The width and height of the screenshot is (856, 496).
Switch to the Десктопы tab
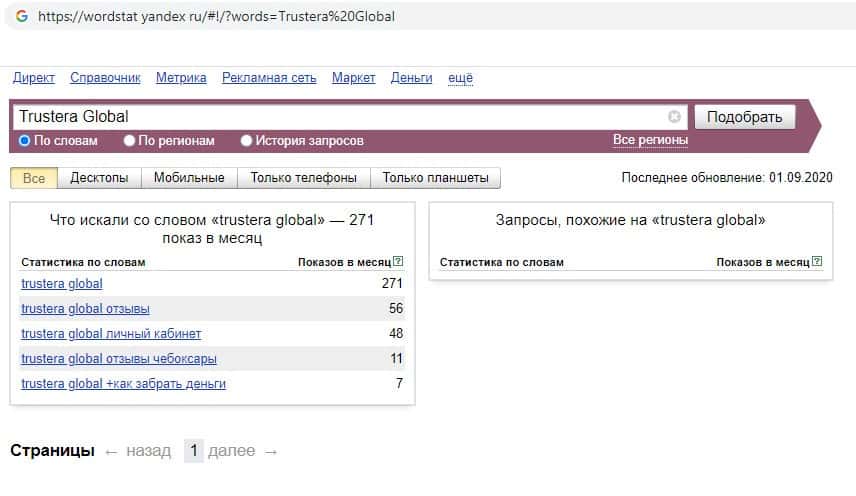pos(99,178)
